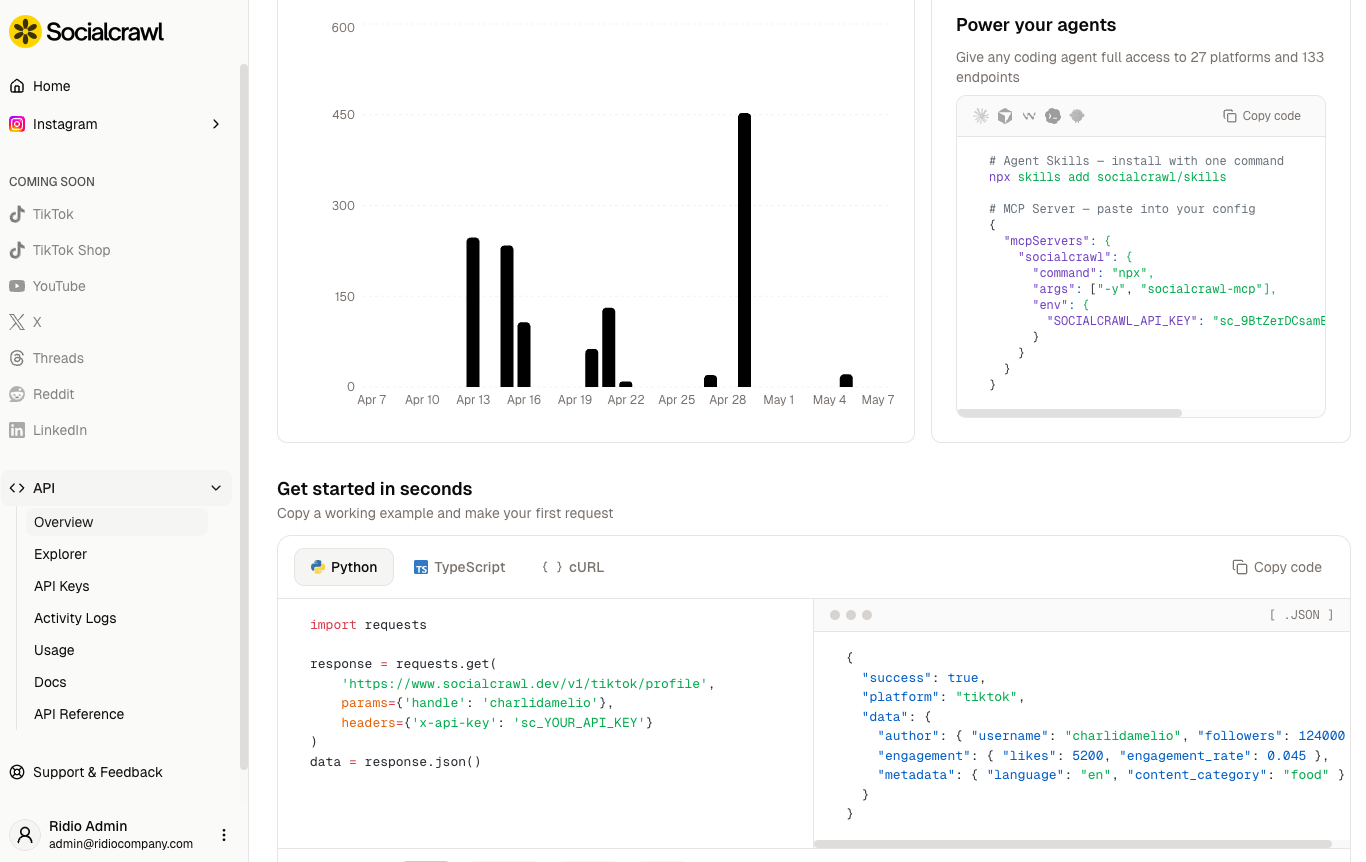Click the tallest chart bar near Apr 28
This screenshot has height=862, width=1366.
(x=744, y=250)
